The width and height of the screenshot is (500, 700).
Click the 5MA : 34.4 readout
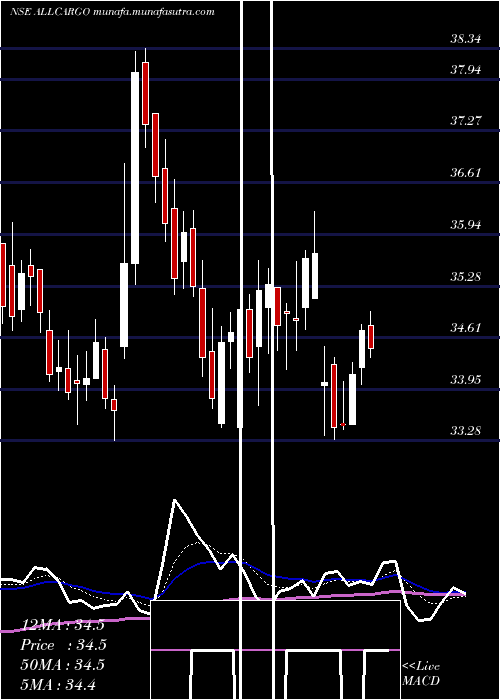[x=58, y=684]
